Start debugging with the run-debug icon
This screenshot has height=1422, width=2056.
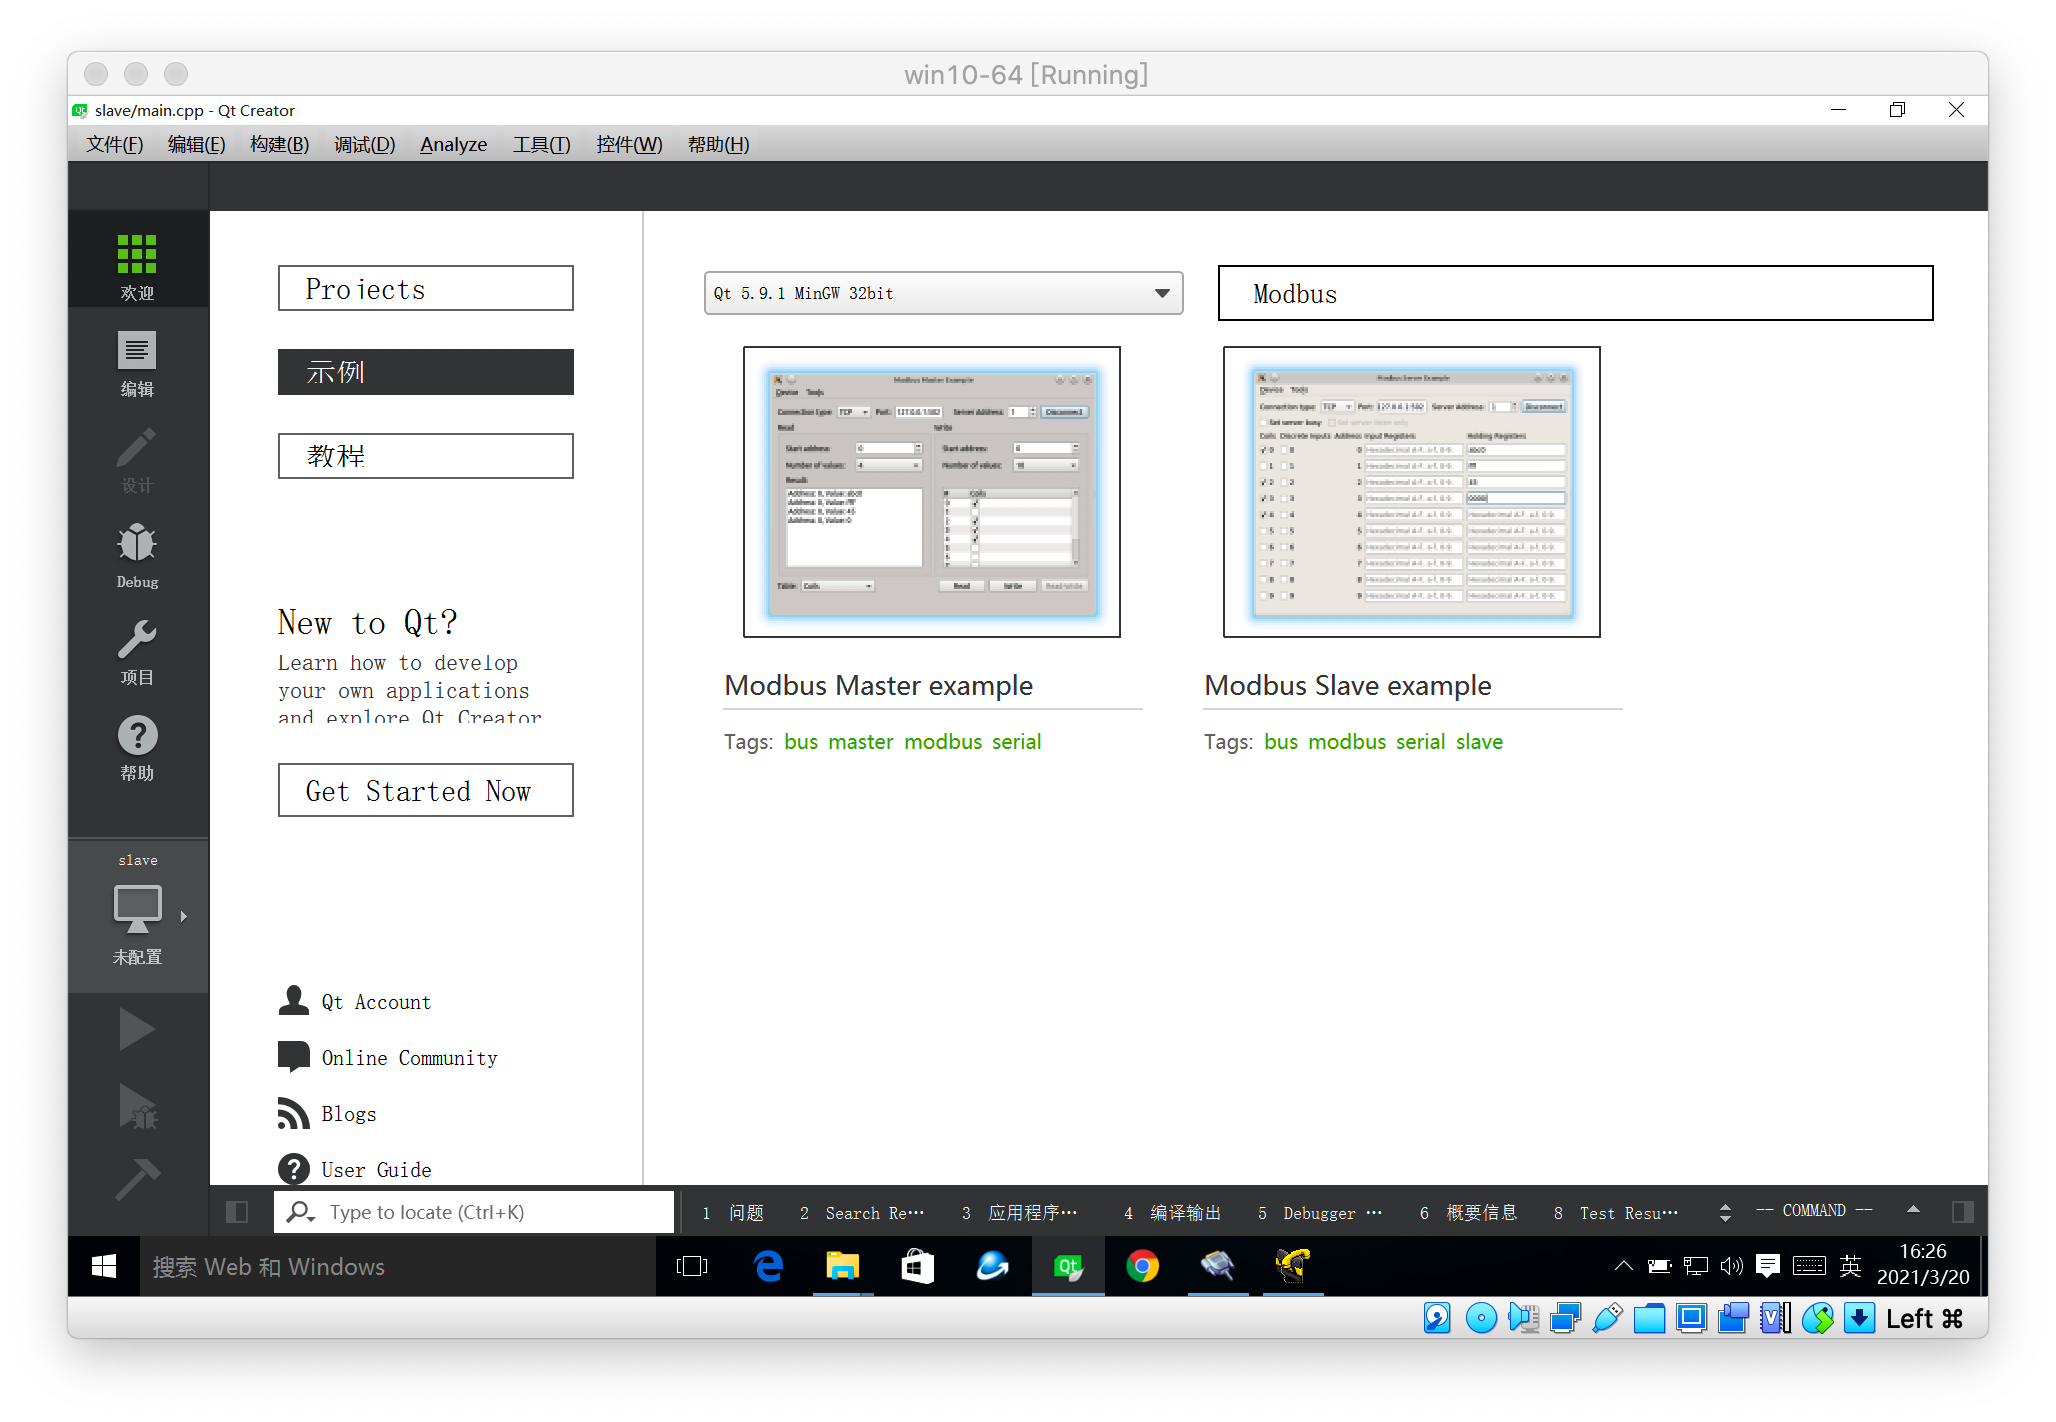pyautogui.click(x=137, y=1106)
